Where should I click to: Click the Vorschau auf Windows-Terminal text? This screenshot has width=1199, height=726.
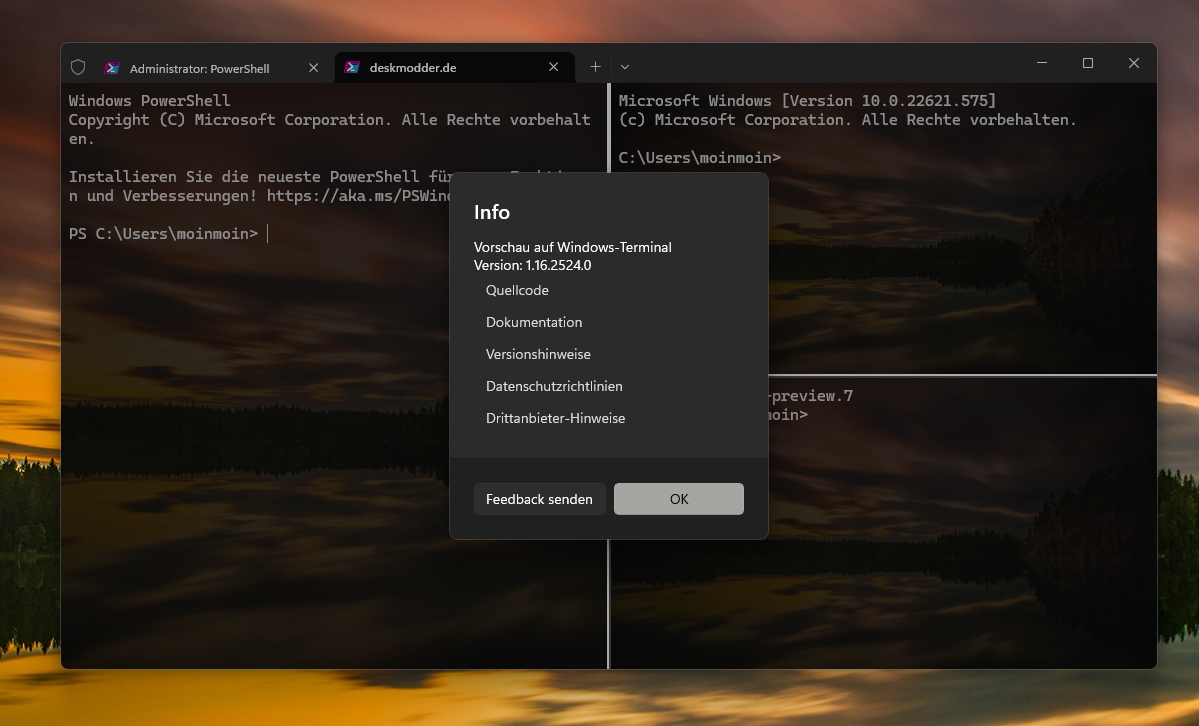(573, 247)
